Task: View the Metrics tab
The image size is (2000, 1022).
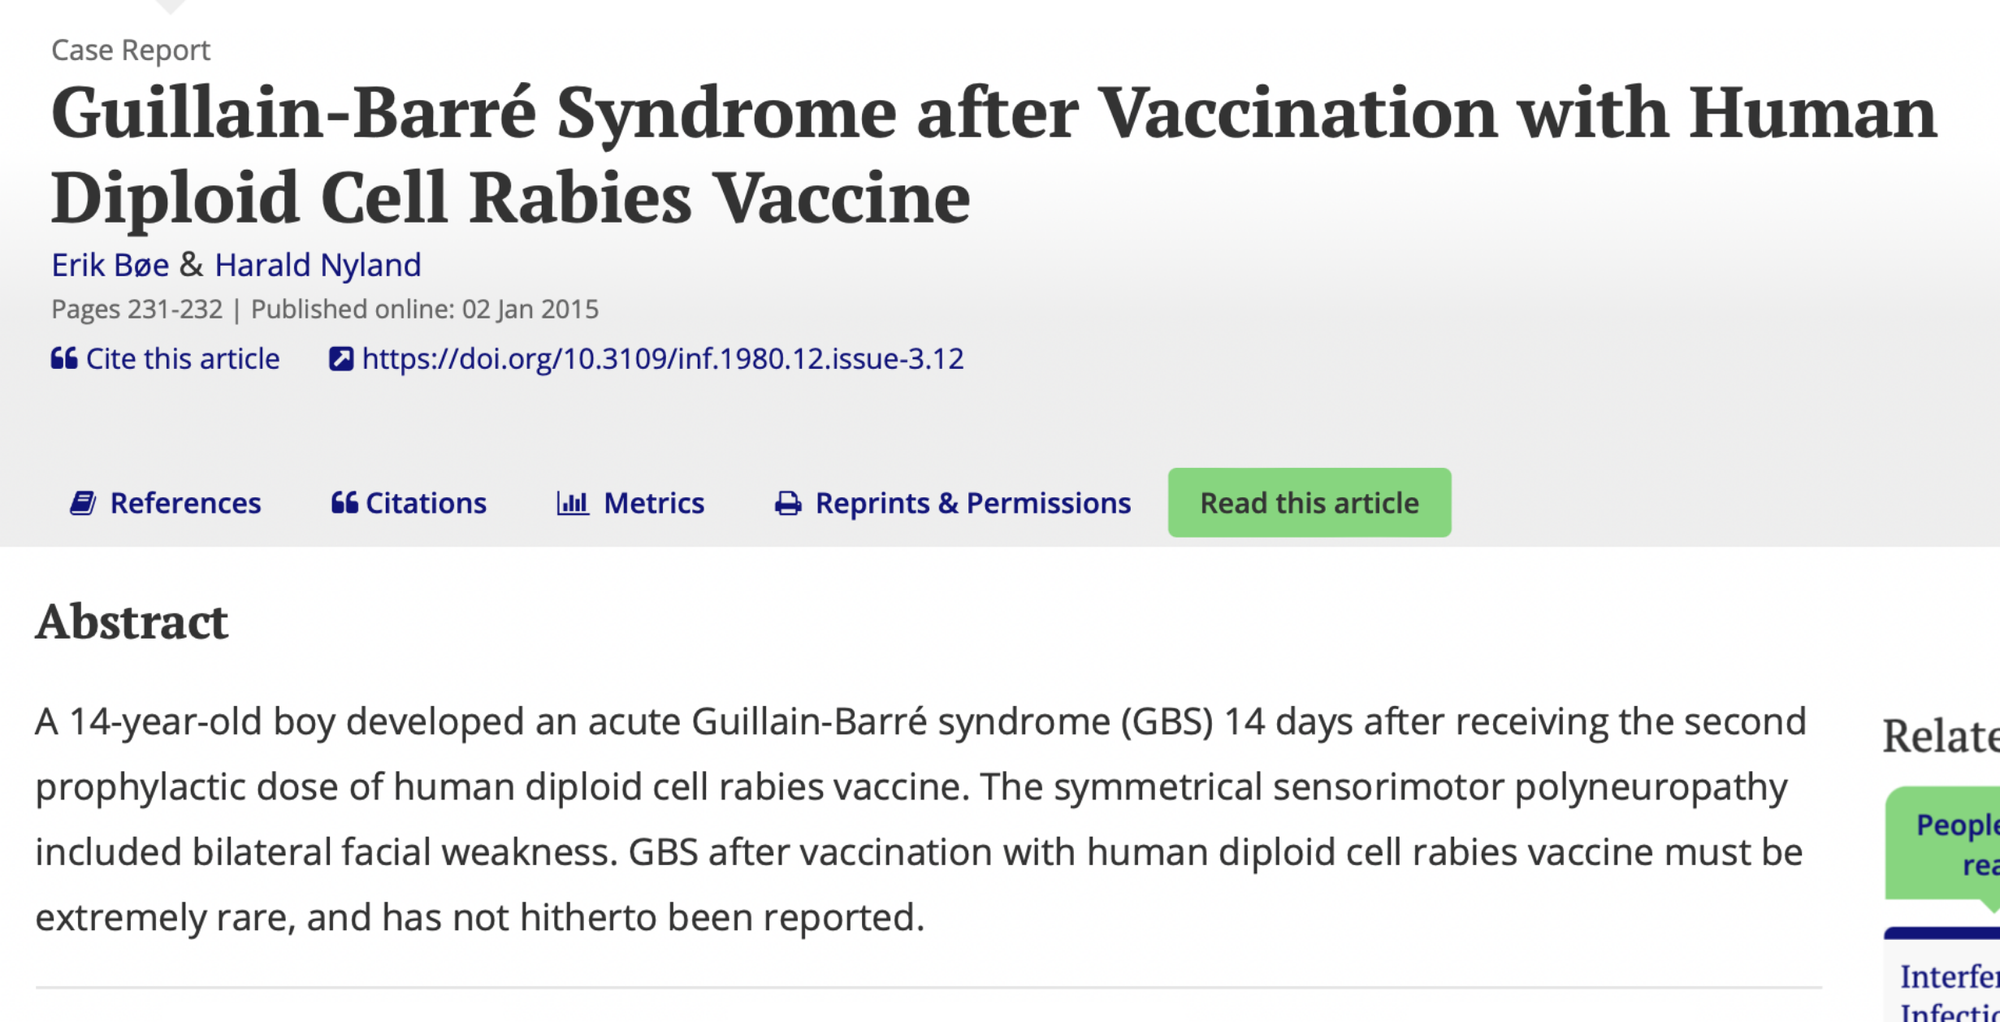Action: [x=631, y=503]
